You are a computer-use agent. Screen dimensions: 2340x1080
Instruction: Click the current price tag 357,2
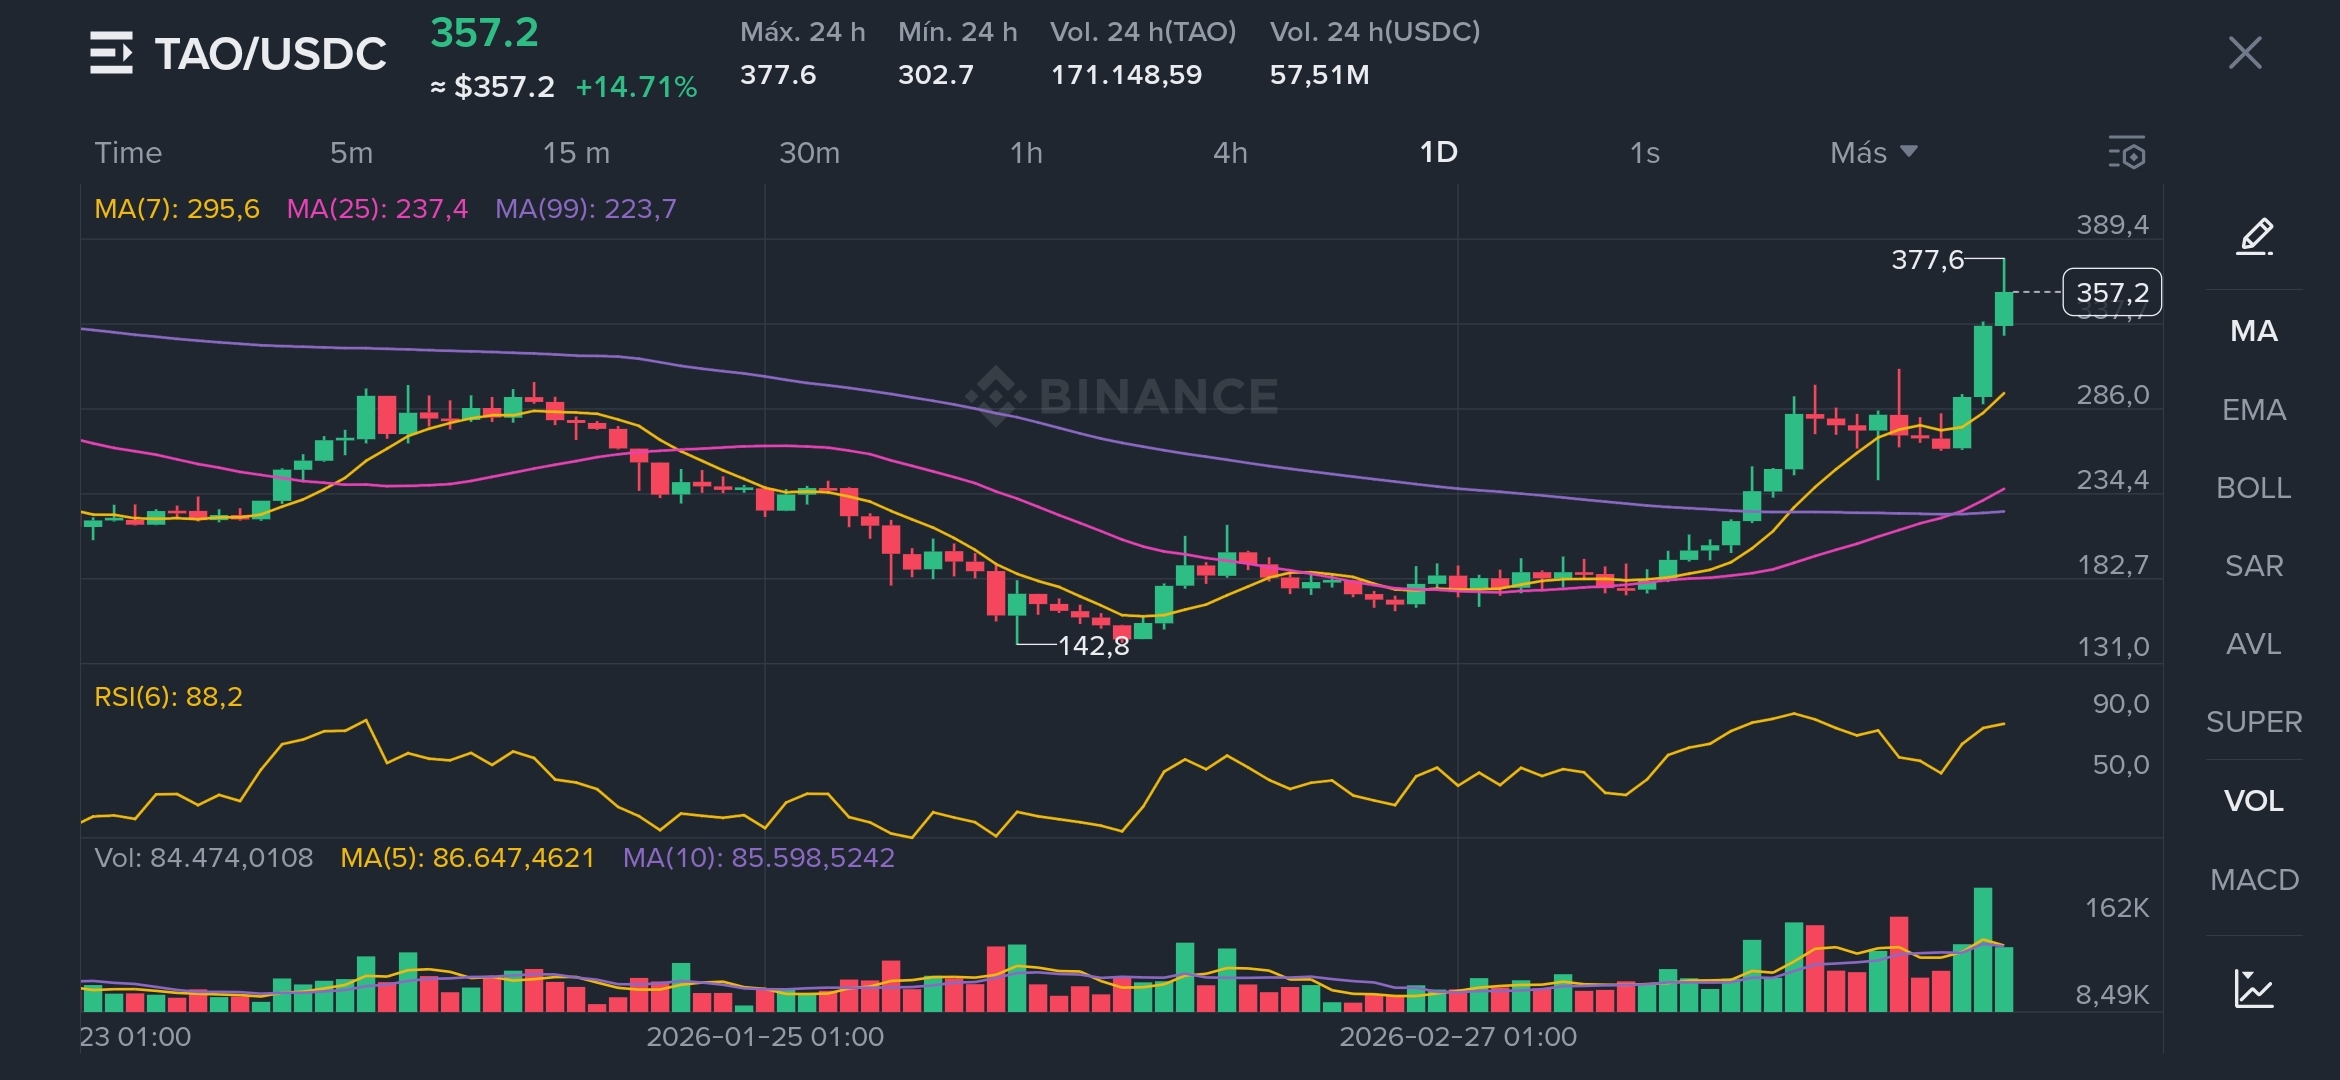[2112, 293]
